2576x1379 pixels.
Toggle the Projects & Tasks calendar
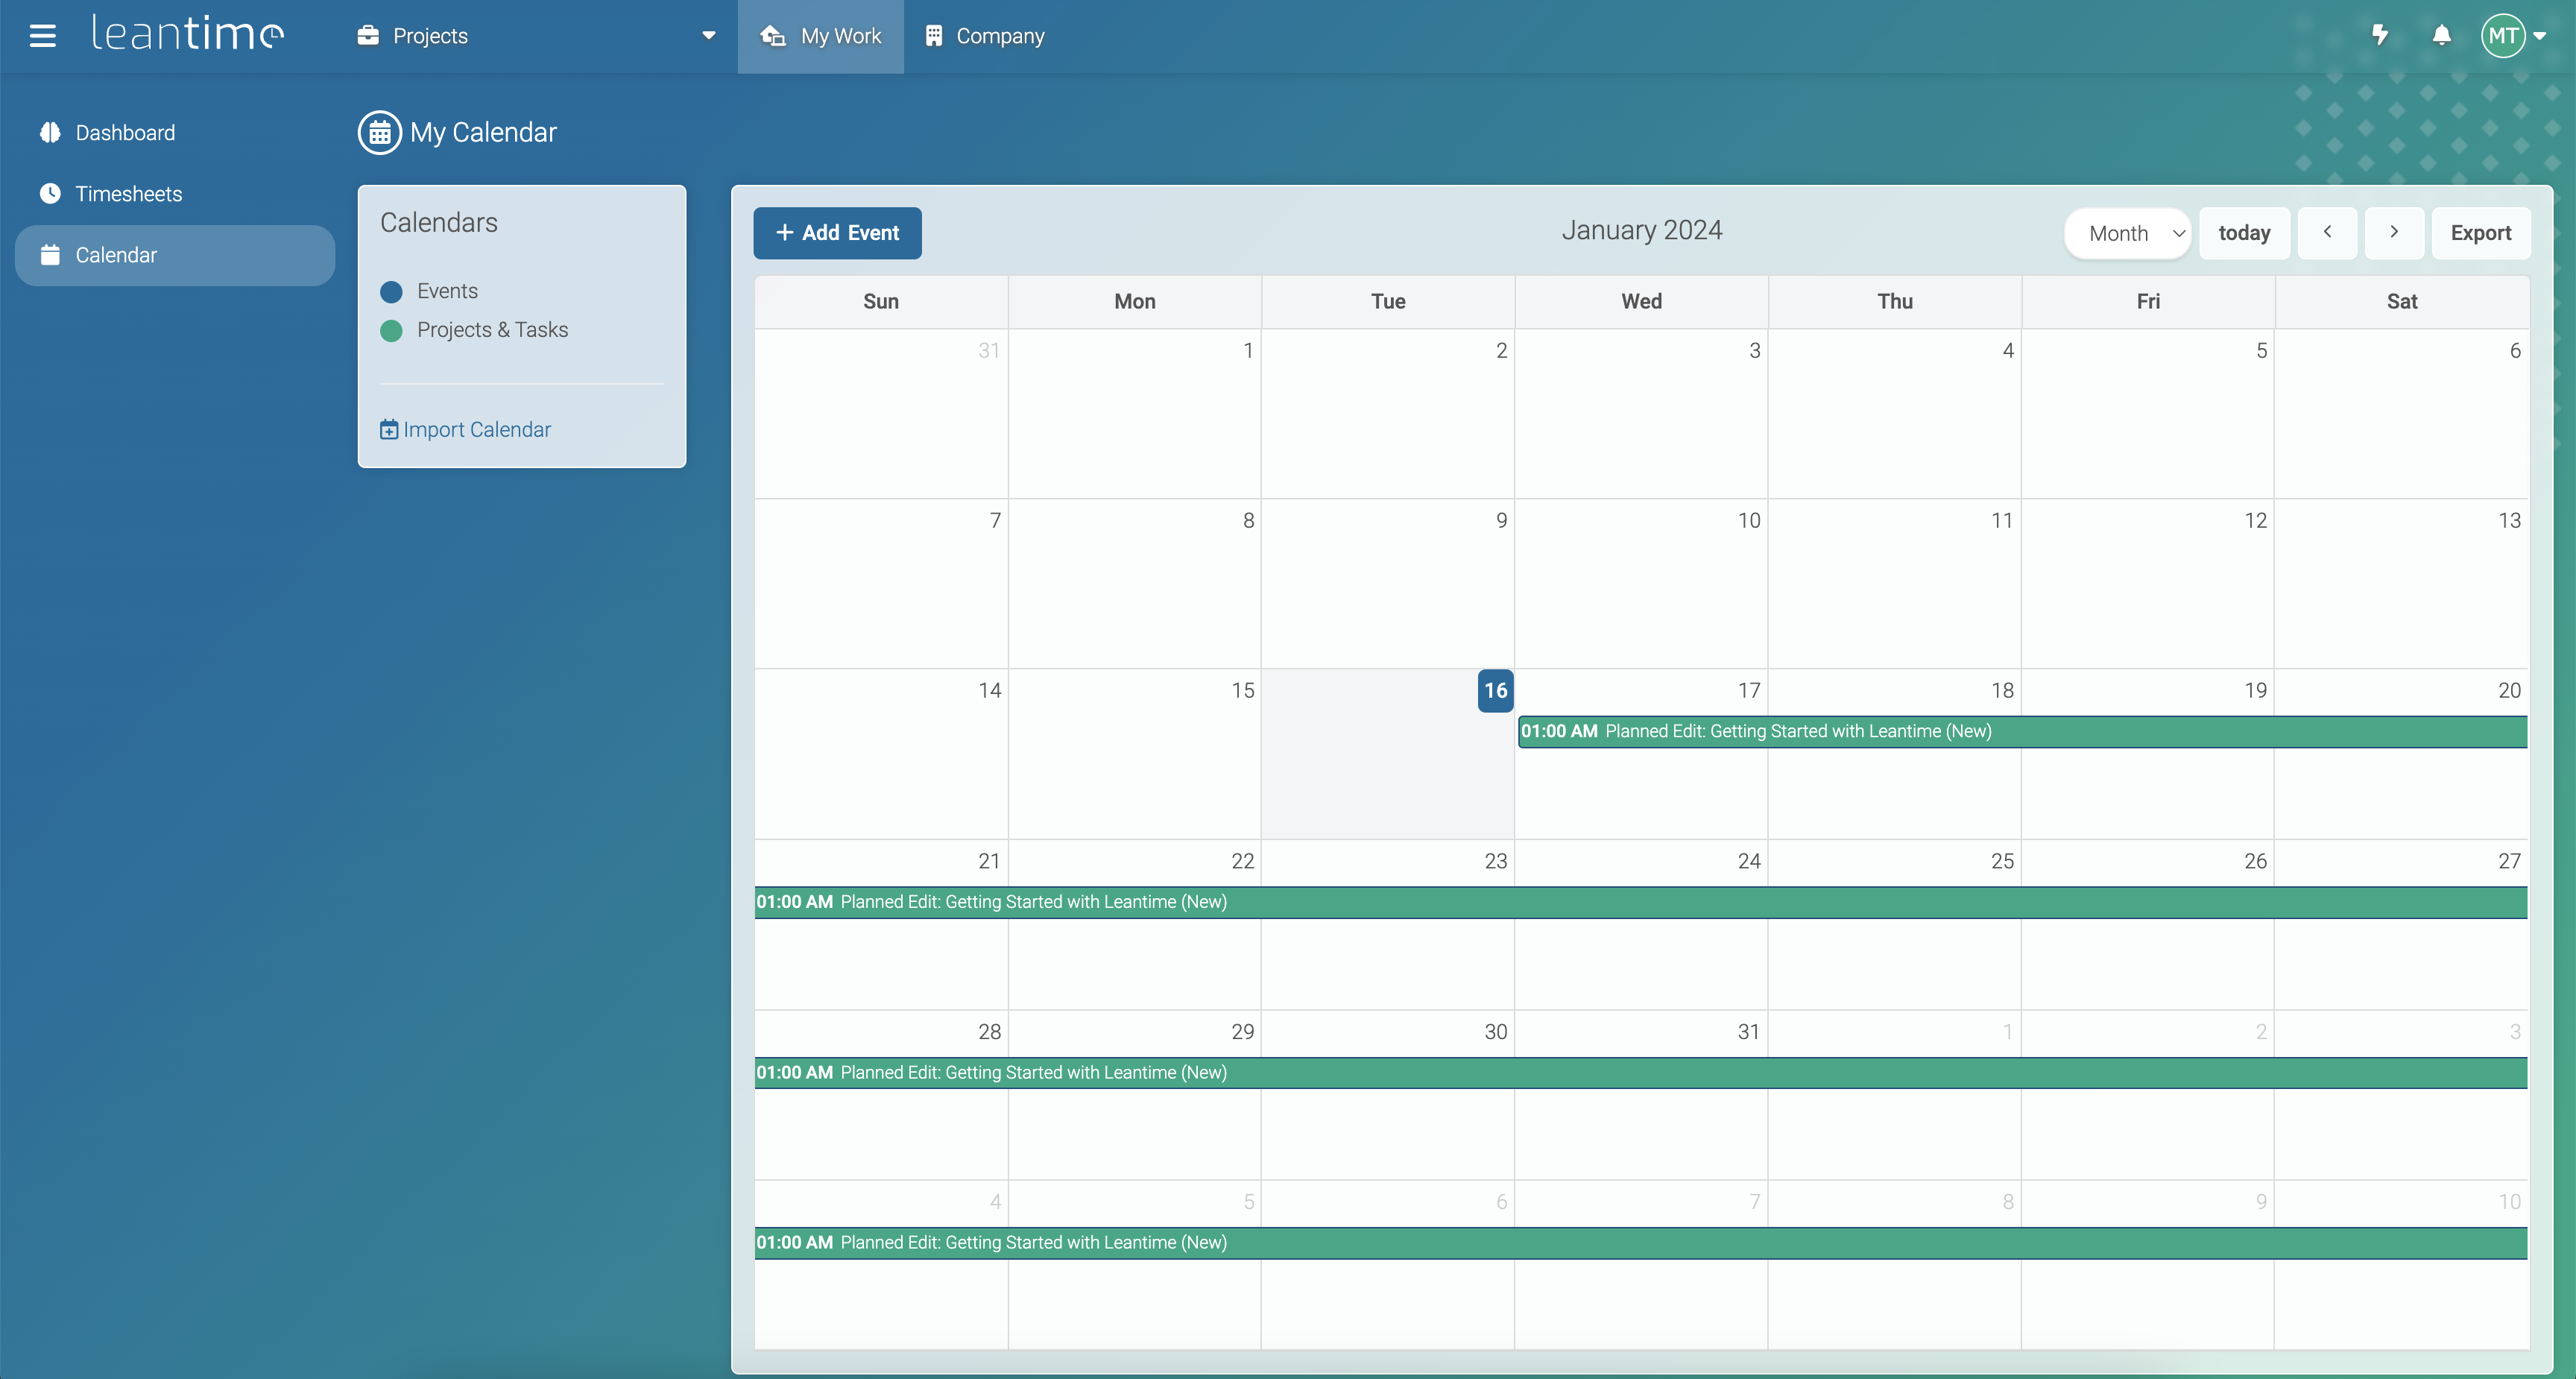[x=492, y=329]
